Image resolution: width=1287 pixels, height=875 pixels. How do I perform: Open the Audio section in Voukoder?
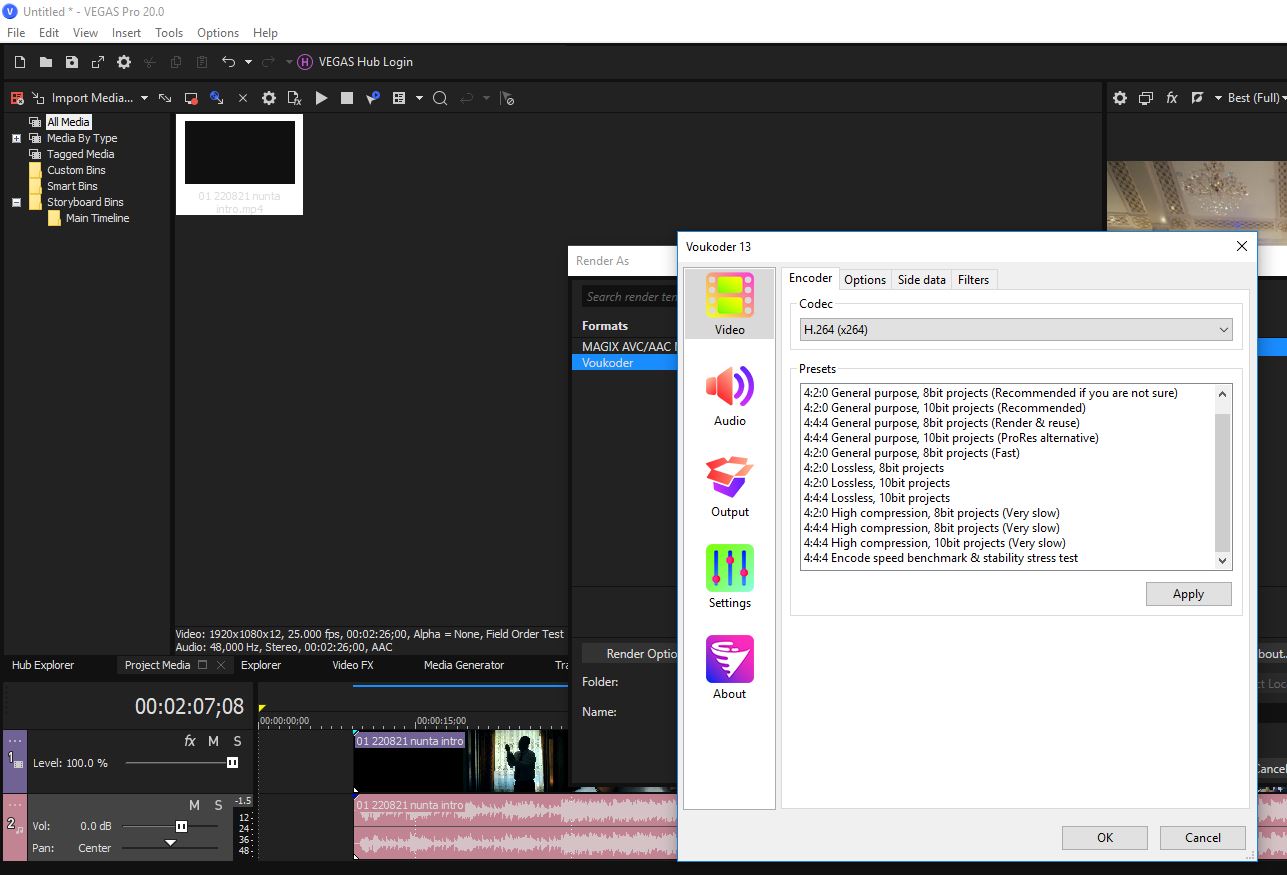click(729, 395)
